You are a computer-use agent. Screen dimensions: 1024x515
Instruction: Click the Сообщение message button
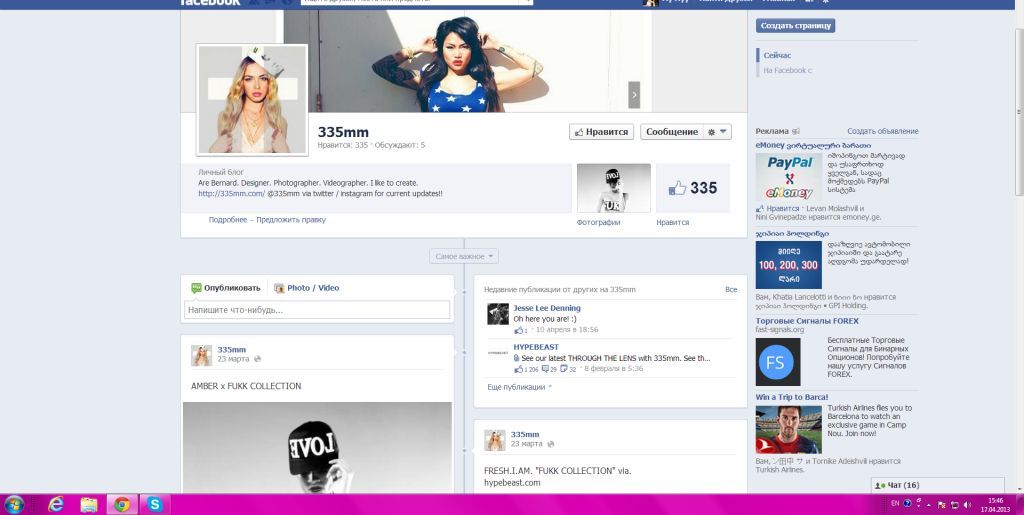(x=672, y=132)
